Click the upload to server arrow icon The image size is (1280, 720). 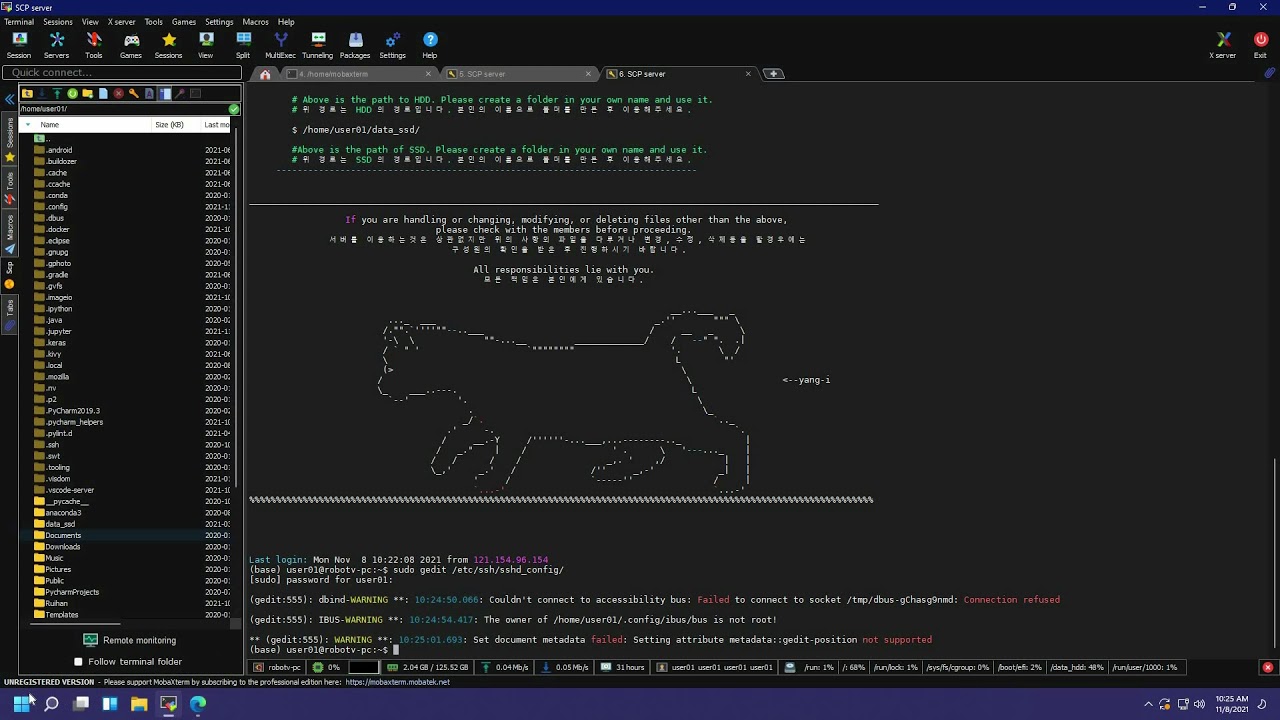coord(57,93)
